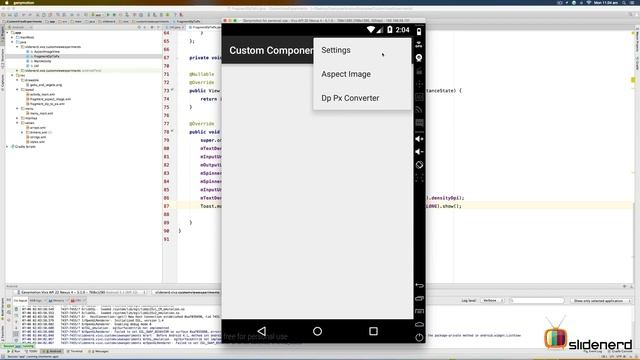
Task: Expand dimens.xml group node
Action: tap(22, 133)
